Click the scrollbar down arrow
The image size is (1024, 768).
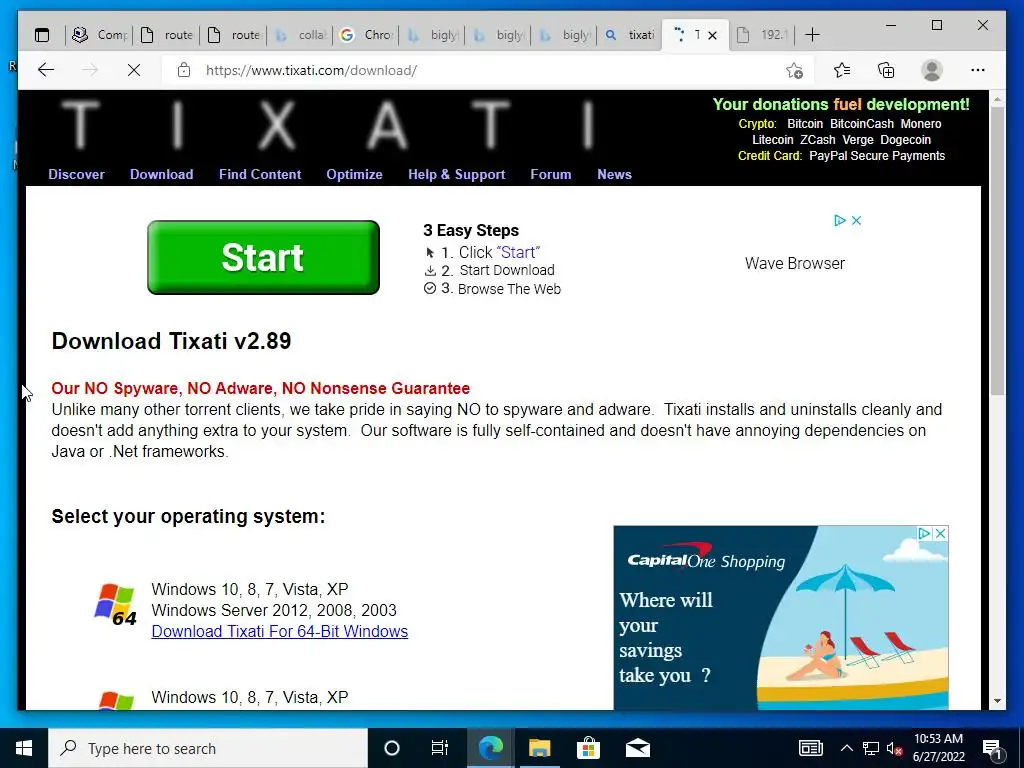(997, 701)
